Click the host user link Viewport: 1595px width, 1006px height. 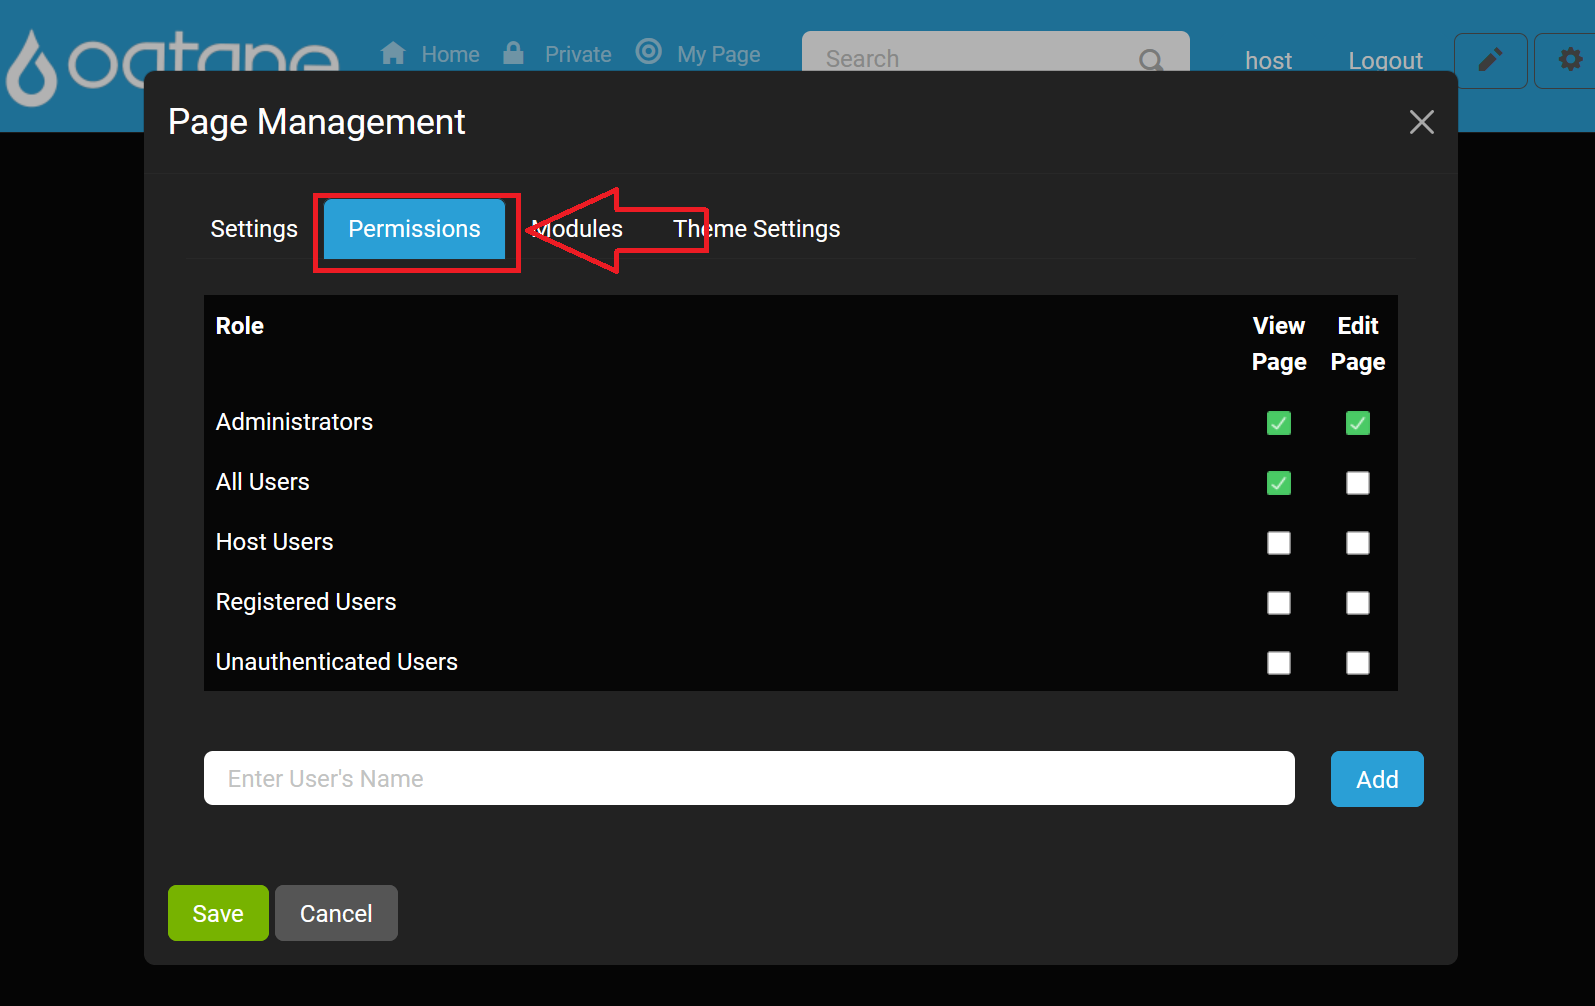[1268, 61]
